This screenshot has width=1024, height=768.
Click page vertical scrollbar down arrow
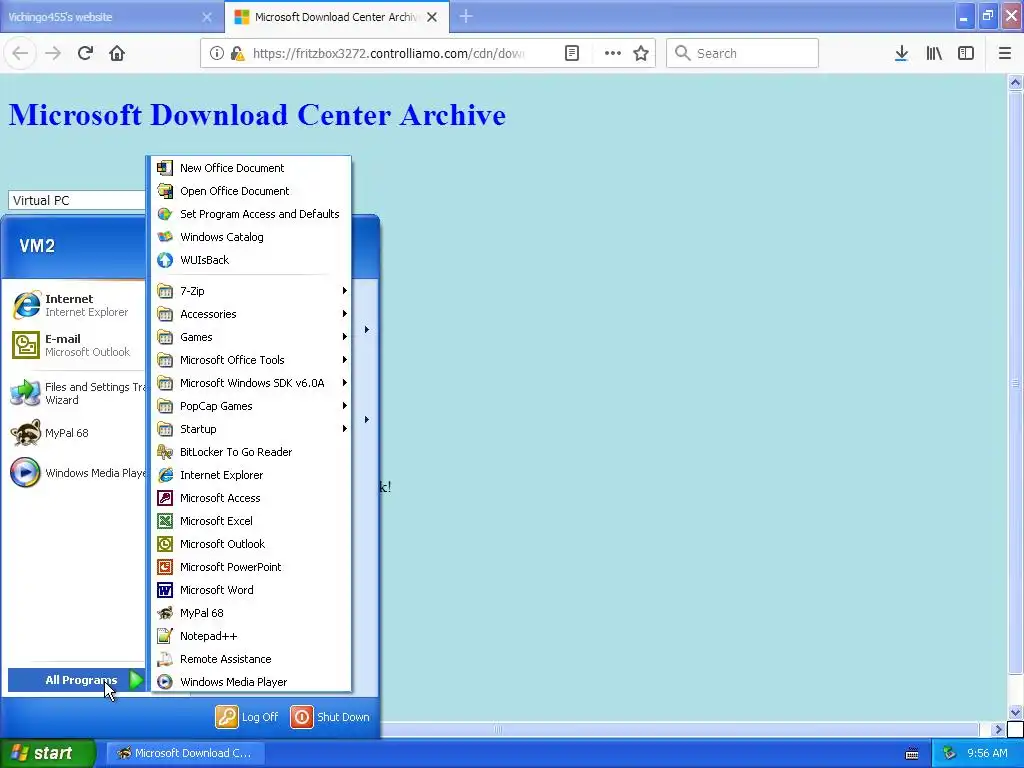tap(1015, 712)
